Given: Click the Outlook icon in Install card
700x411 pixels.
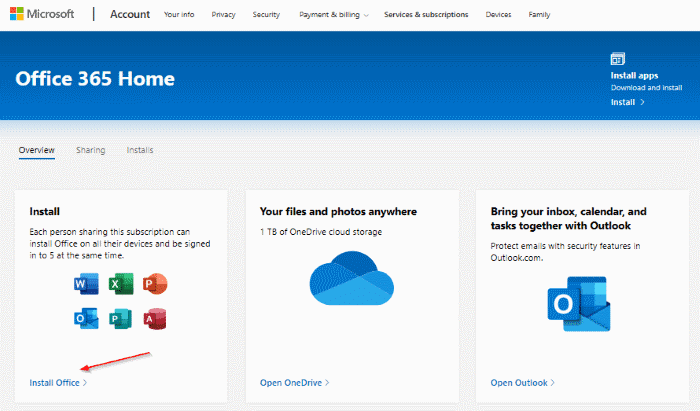Looking at the screenshot, I should point(86,319).
